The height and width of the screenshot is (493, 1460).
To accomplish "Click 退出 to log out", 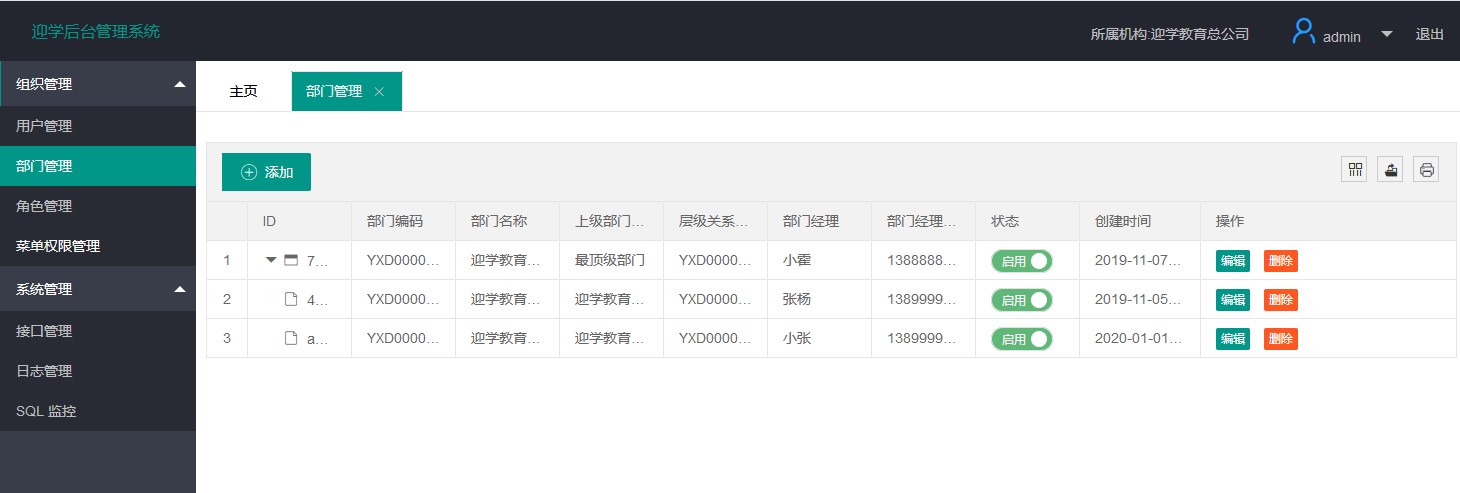I will (x=1429, y=34).
